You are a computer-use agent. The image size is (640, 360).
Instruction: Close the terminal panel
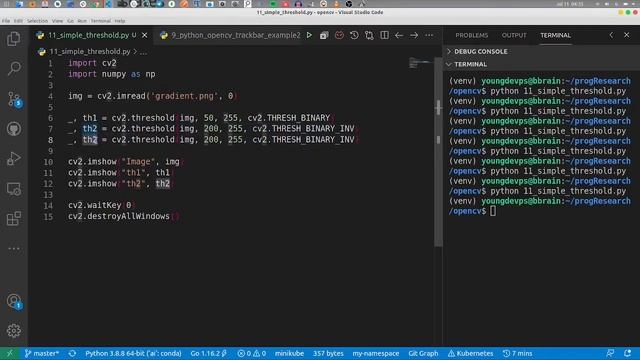tap(627, 35)
